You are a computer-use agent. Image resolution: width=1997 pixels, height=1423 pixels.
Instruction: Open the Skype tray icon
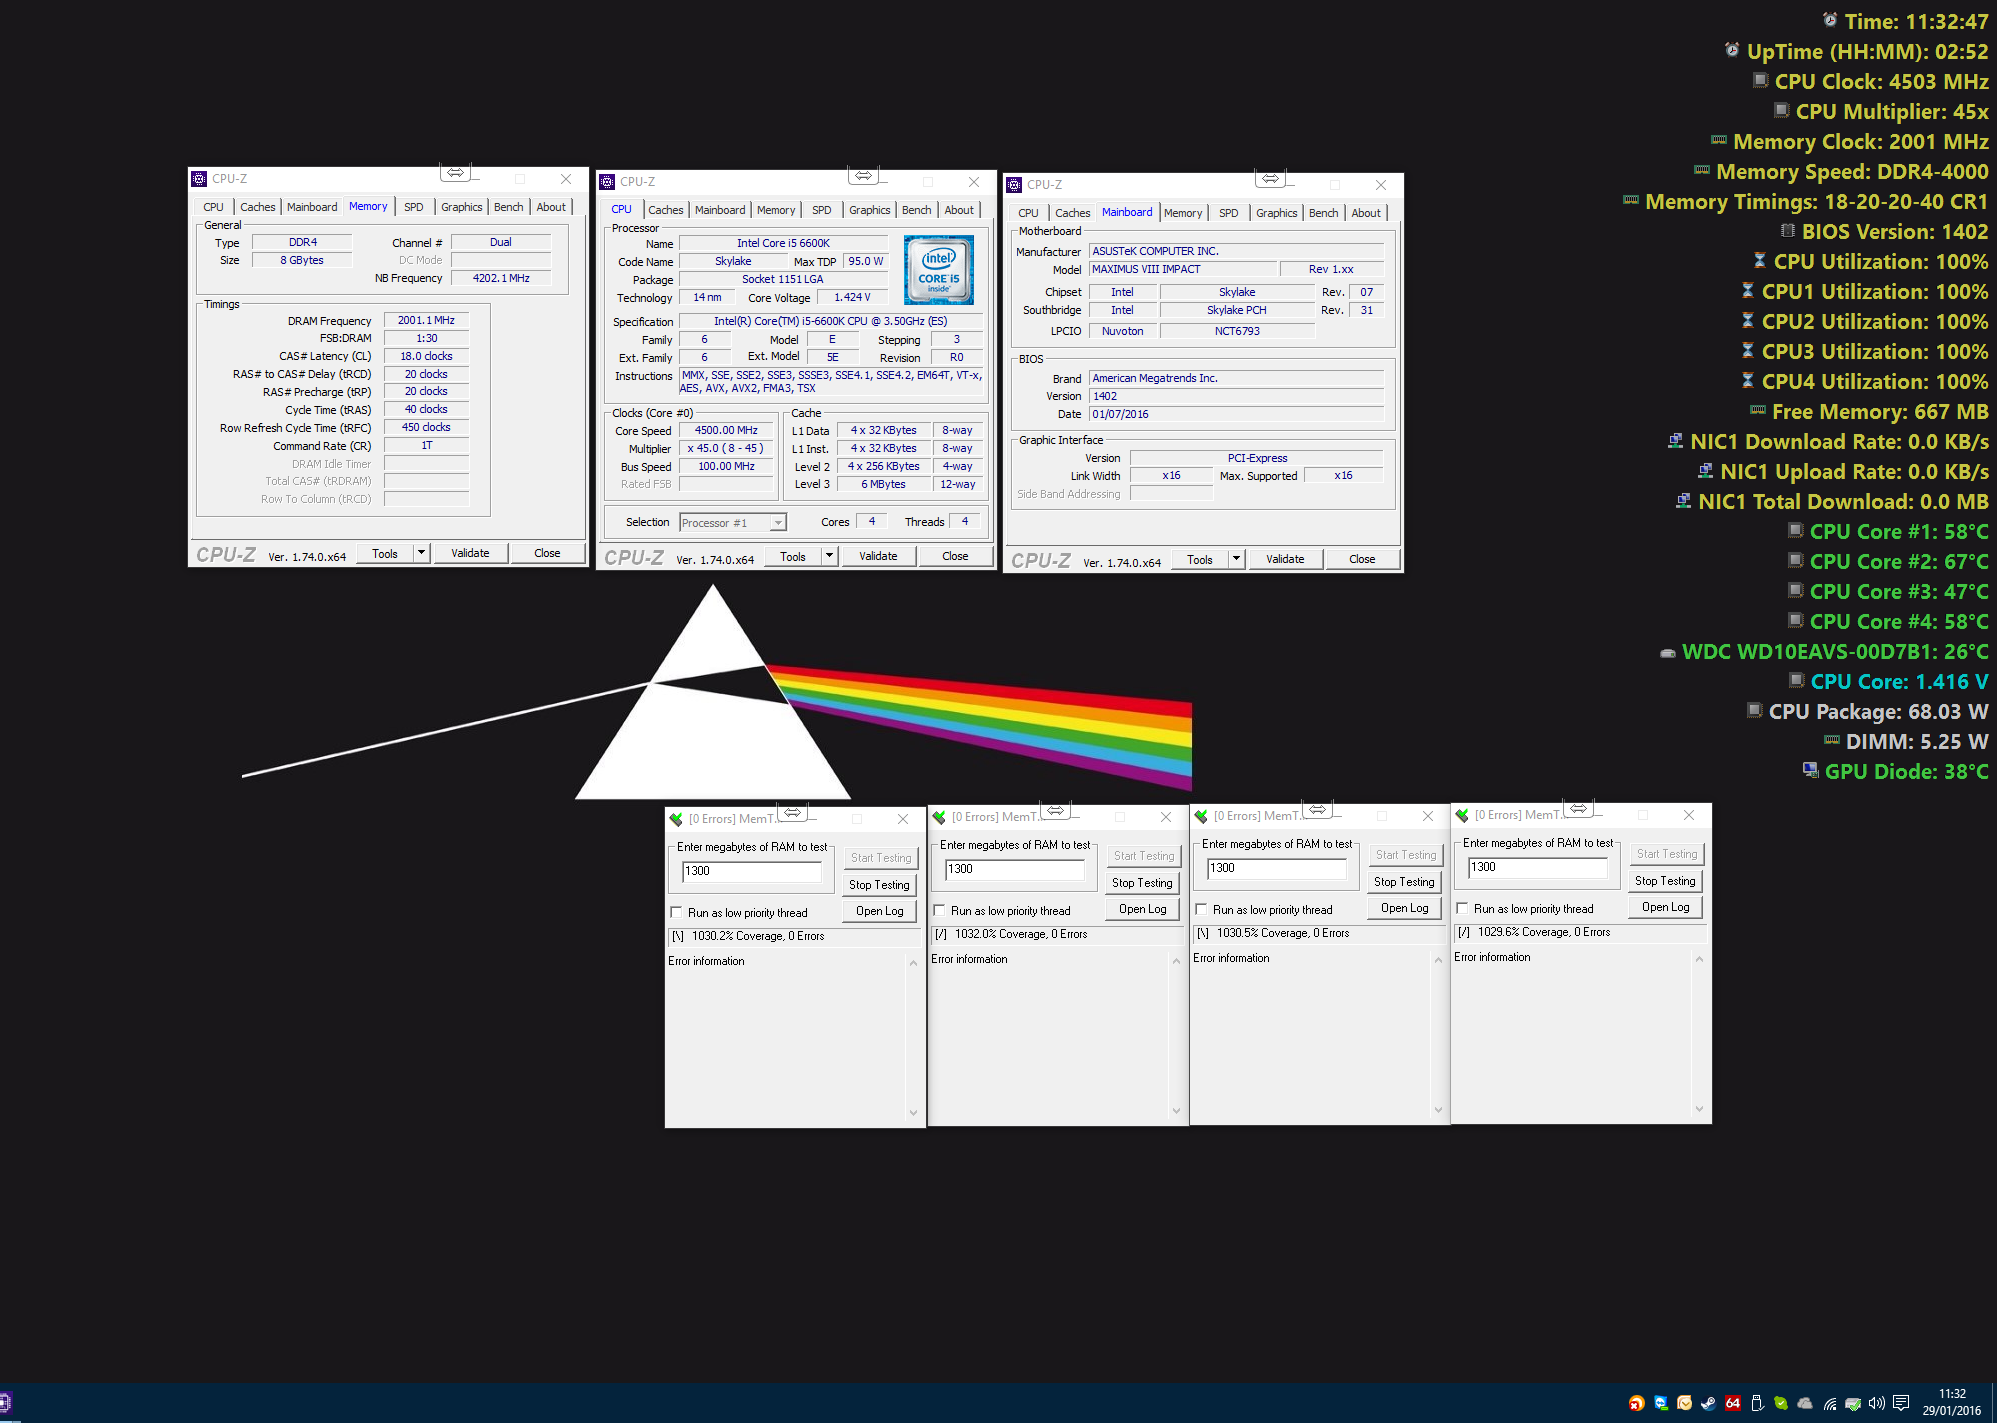[1781, 1403]
